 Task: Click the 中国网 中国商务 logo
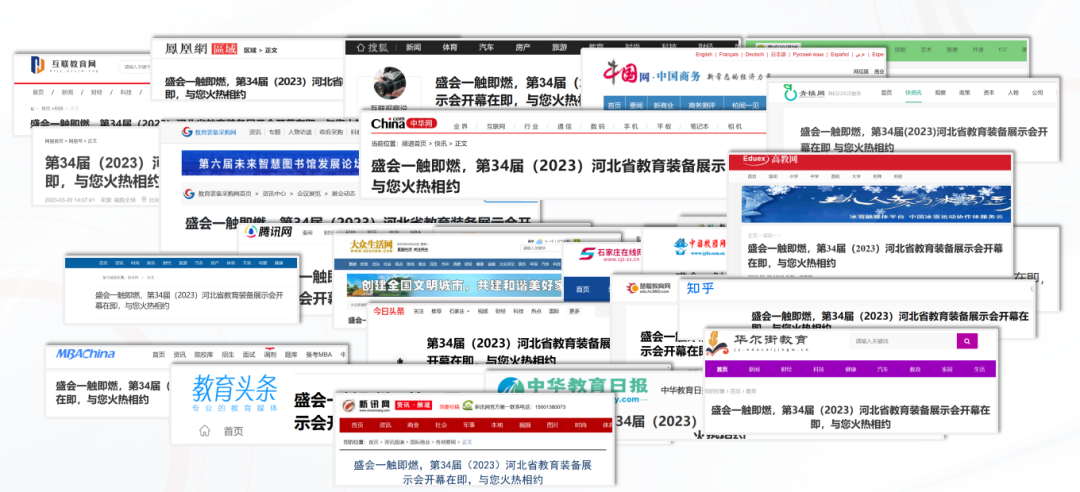(x=651, y=74)
